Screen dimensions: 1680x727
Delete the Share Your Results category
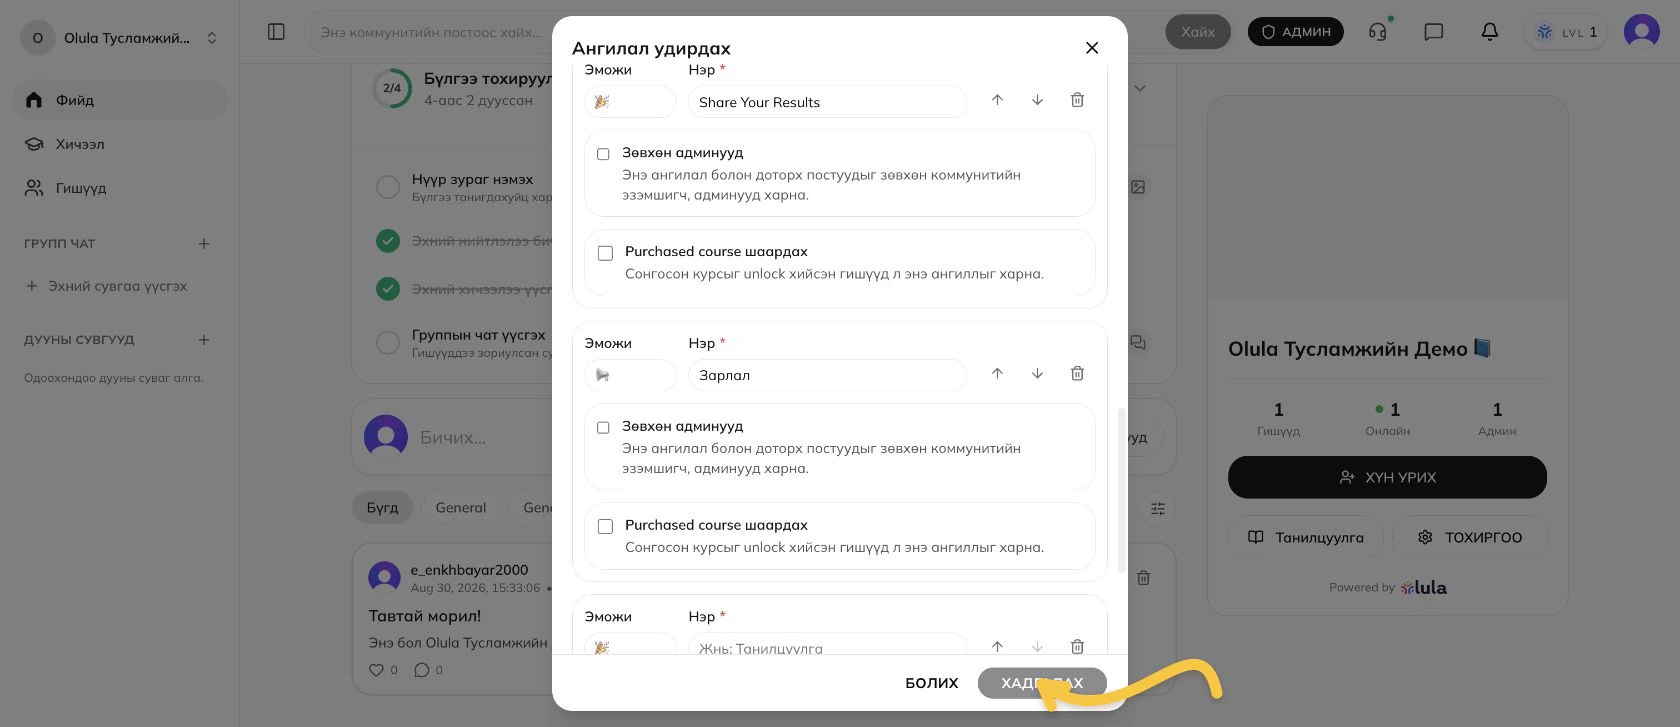coord(1077,100)
